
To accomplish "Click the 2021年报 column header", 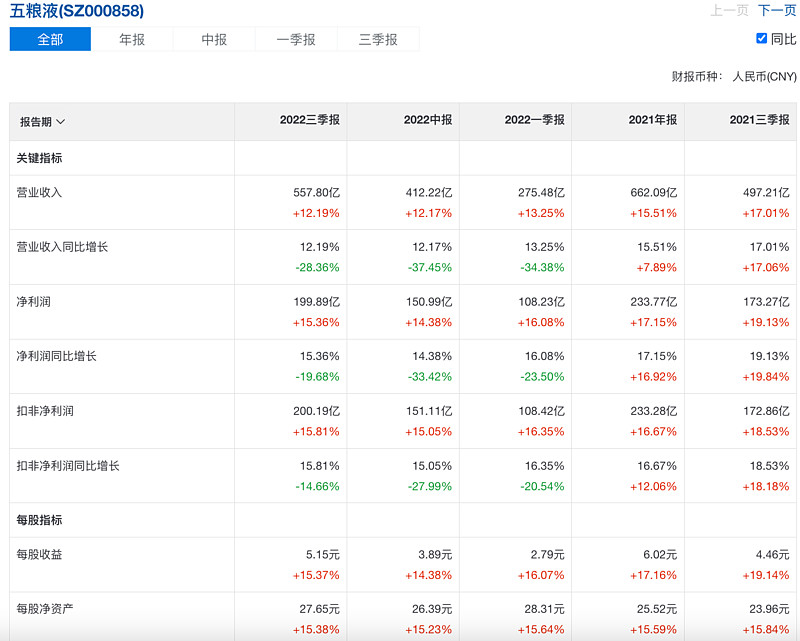I will pyautogui.click(x=653, y=120).
